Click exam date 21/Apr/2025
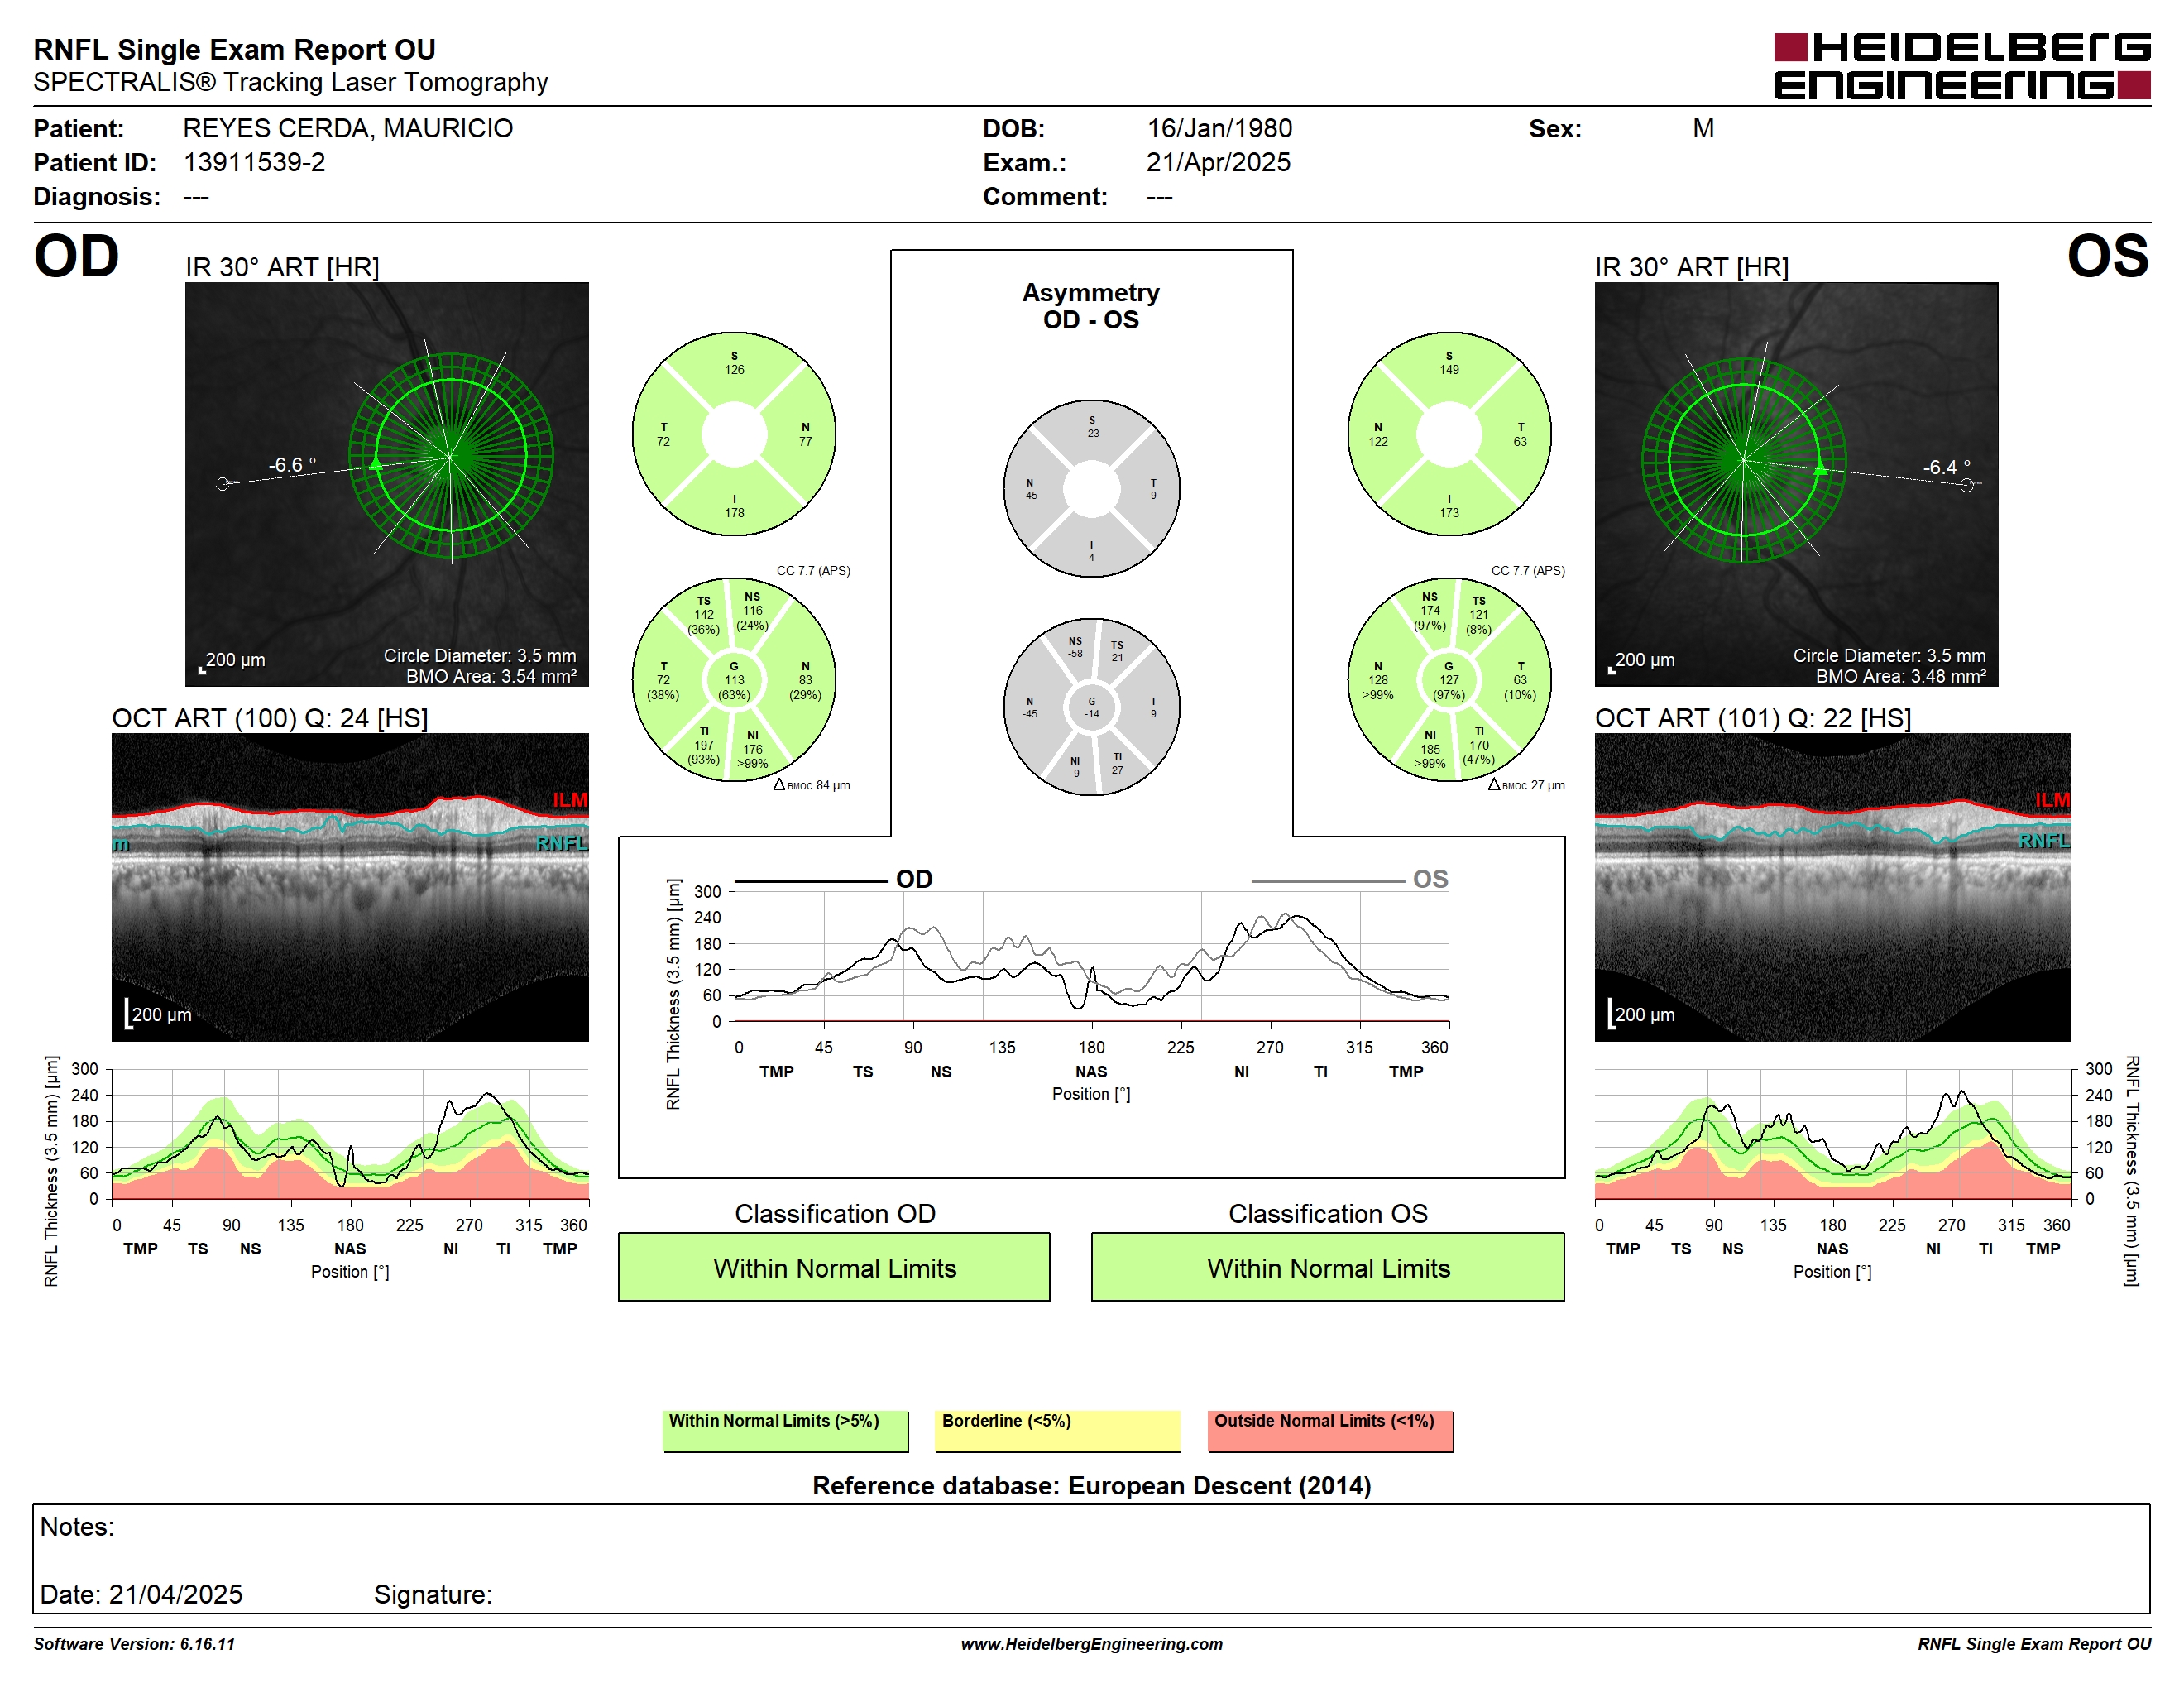Screen dimensions: 2184x1688 coord(1218,162)
